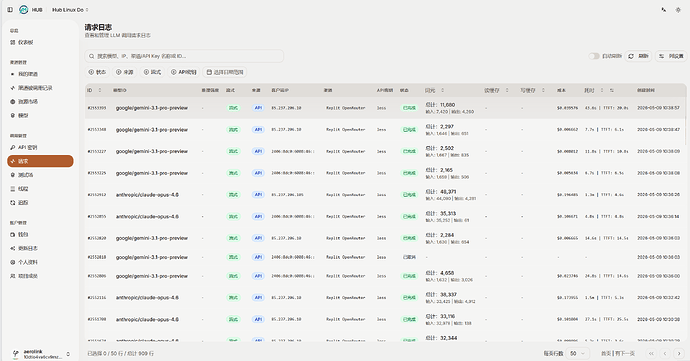Viewport: 690px width, 361px height.
Task: Click the row with total 2,284 tokens
Action: pyautogui.click(x=385, y=238)
